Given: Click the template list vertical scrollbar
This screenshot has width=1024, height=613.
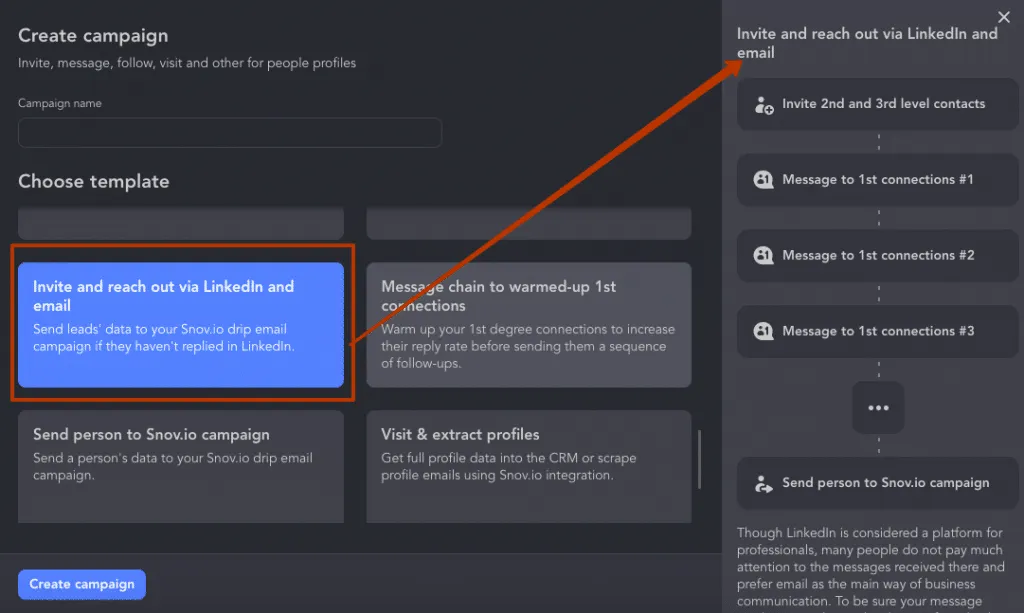Looking at the screenshot, I should pos(699,459).
